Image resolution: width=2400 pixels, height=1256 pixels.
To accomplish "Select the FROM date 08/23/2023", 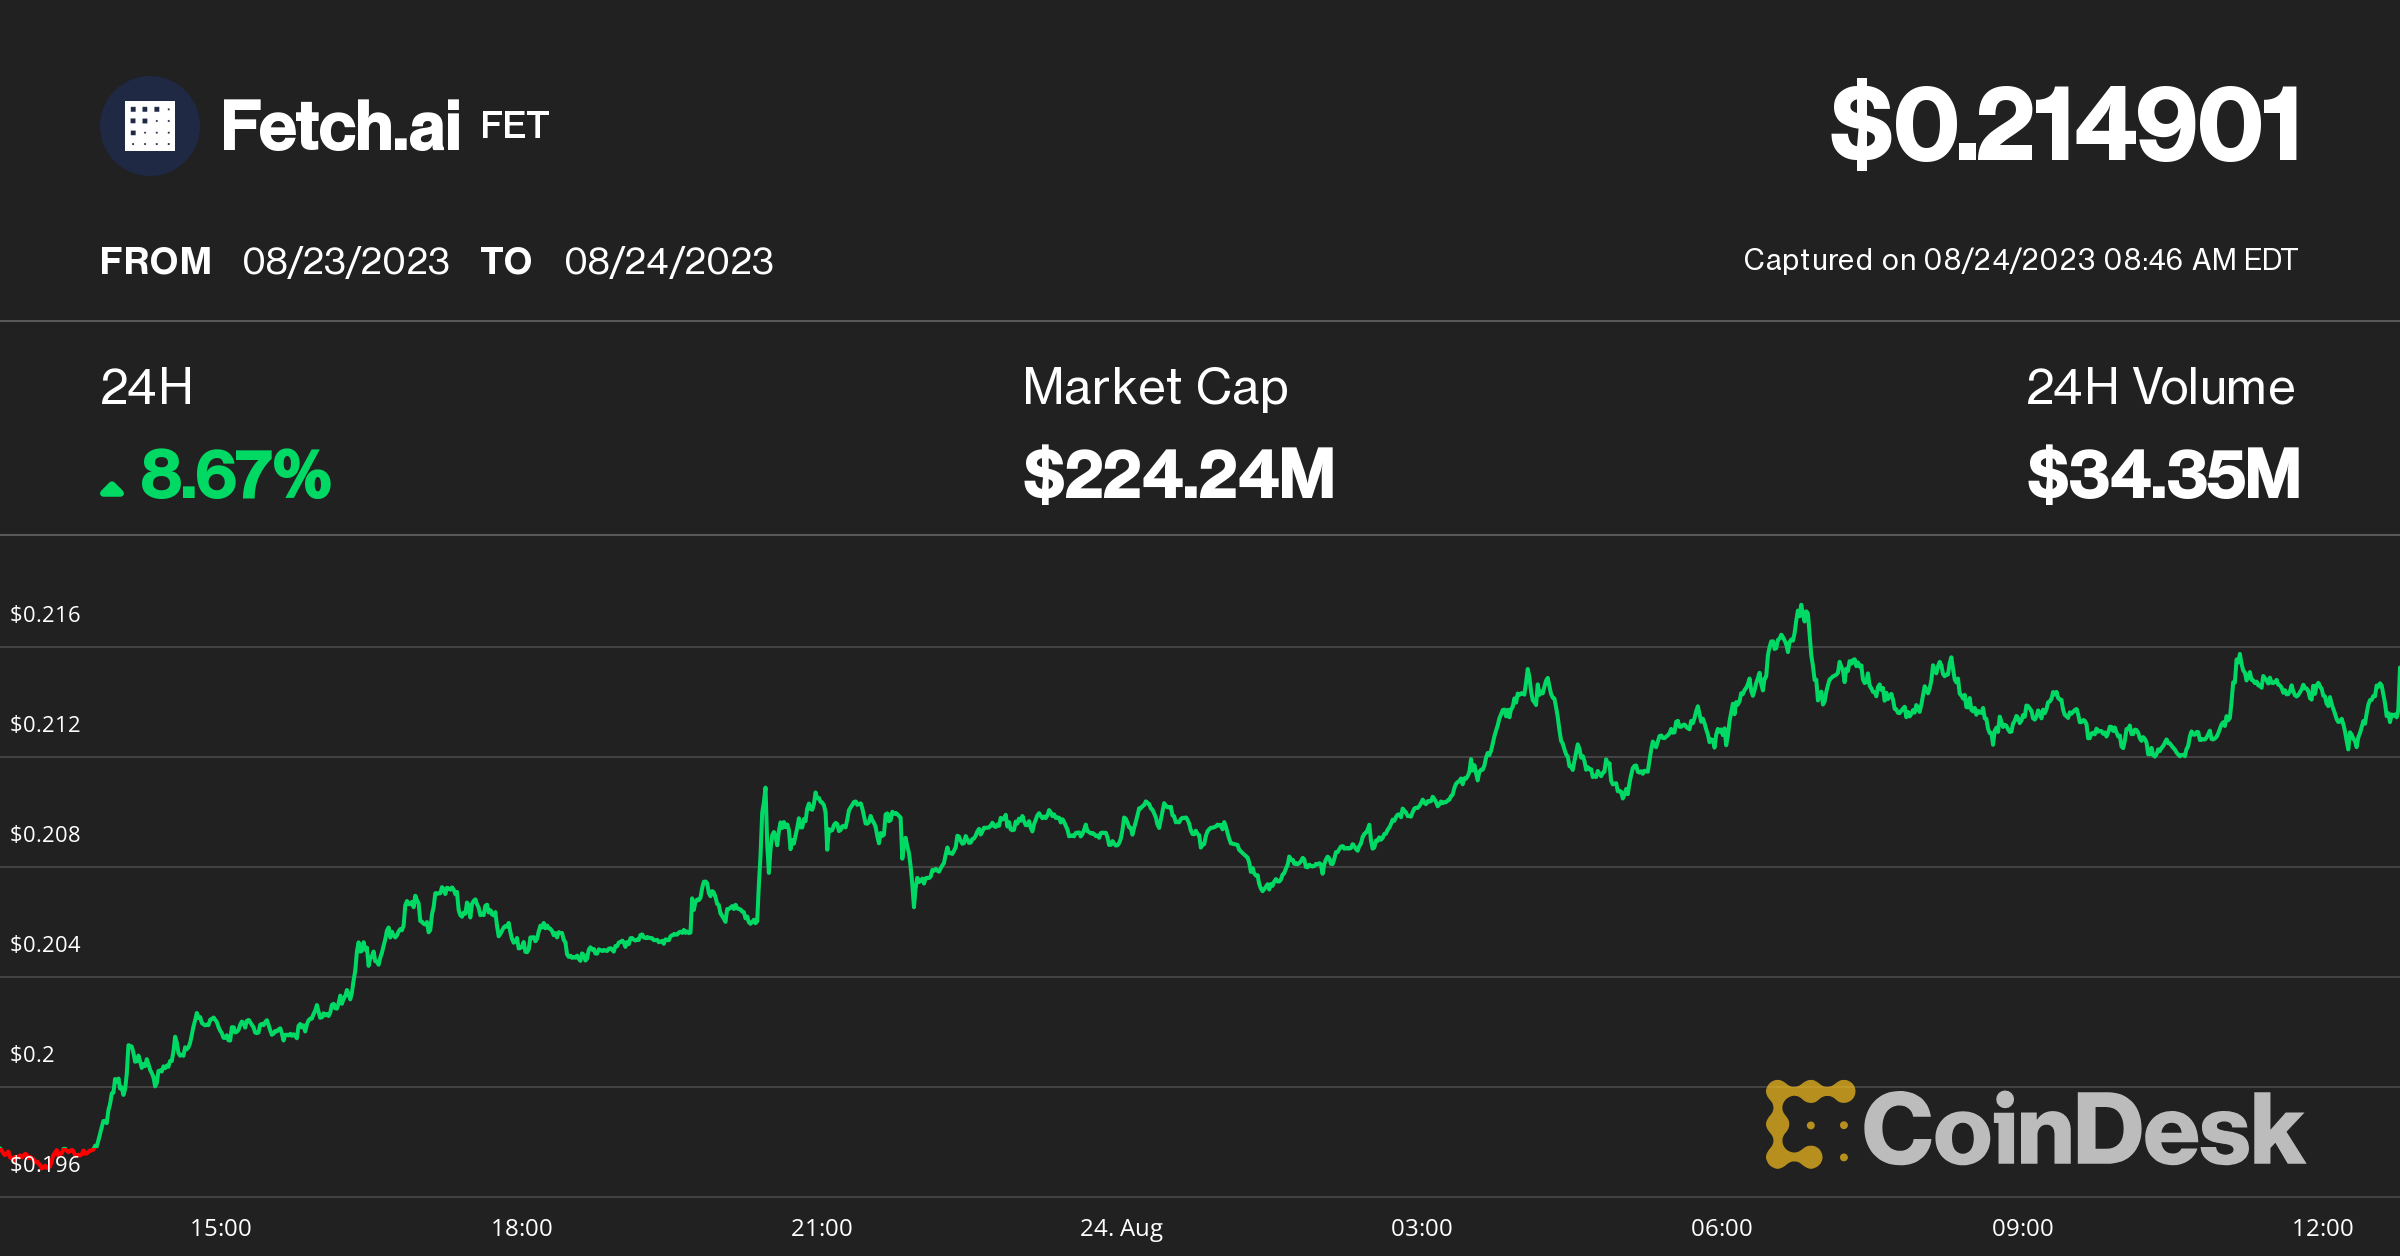I will pyautogui.click(x=346, y=261).
